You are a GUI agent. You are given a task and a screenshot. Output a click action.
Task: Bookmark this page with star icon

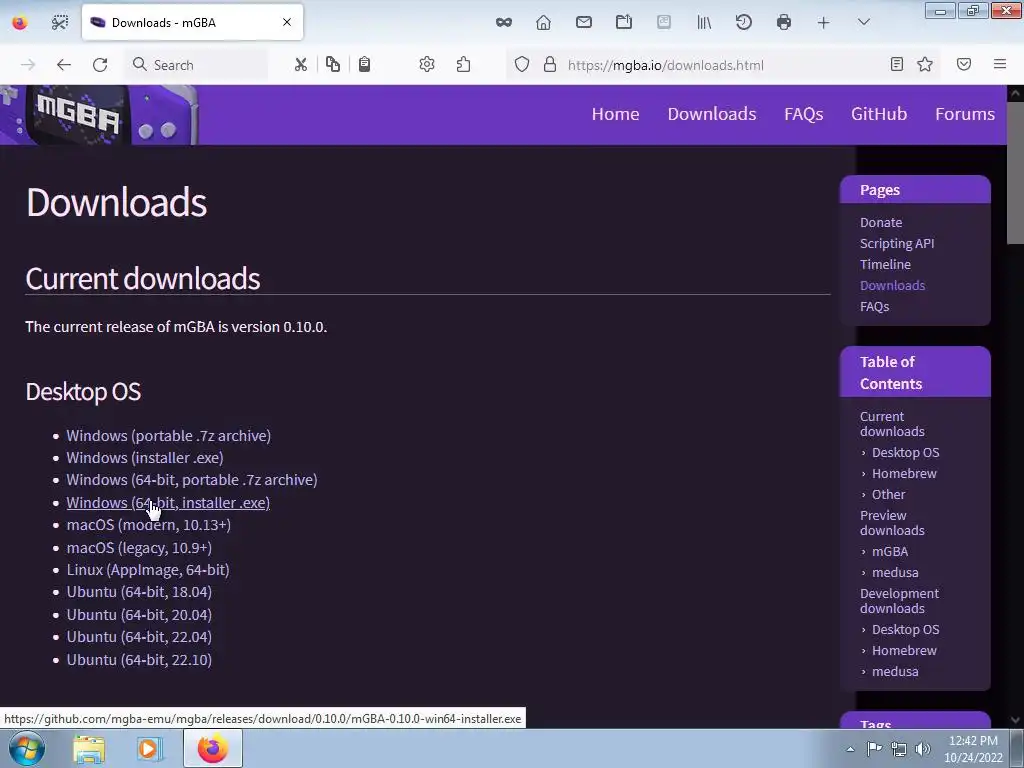(x=925, y=64)
